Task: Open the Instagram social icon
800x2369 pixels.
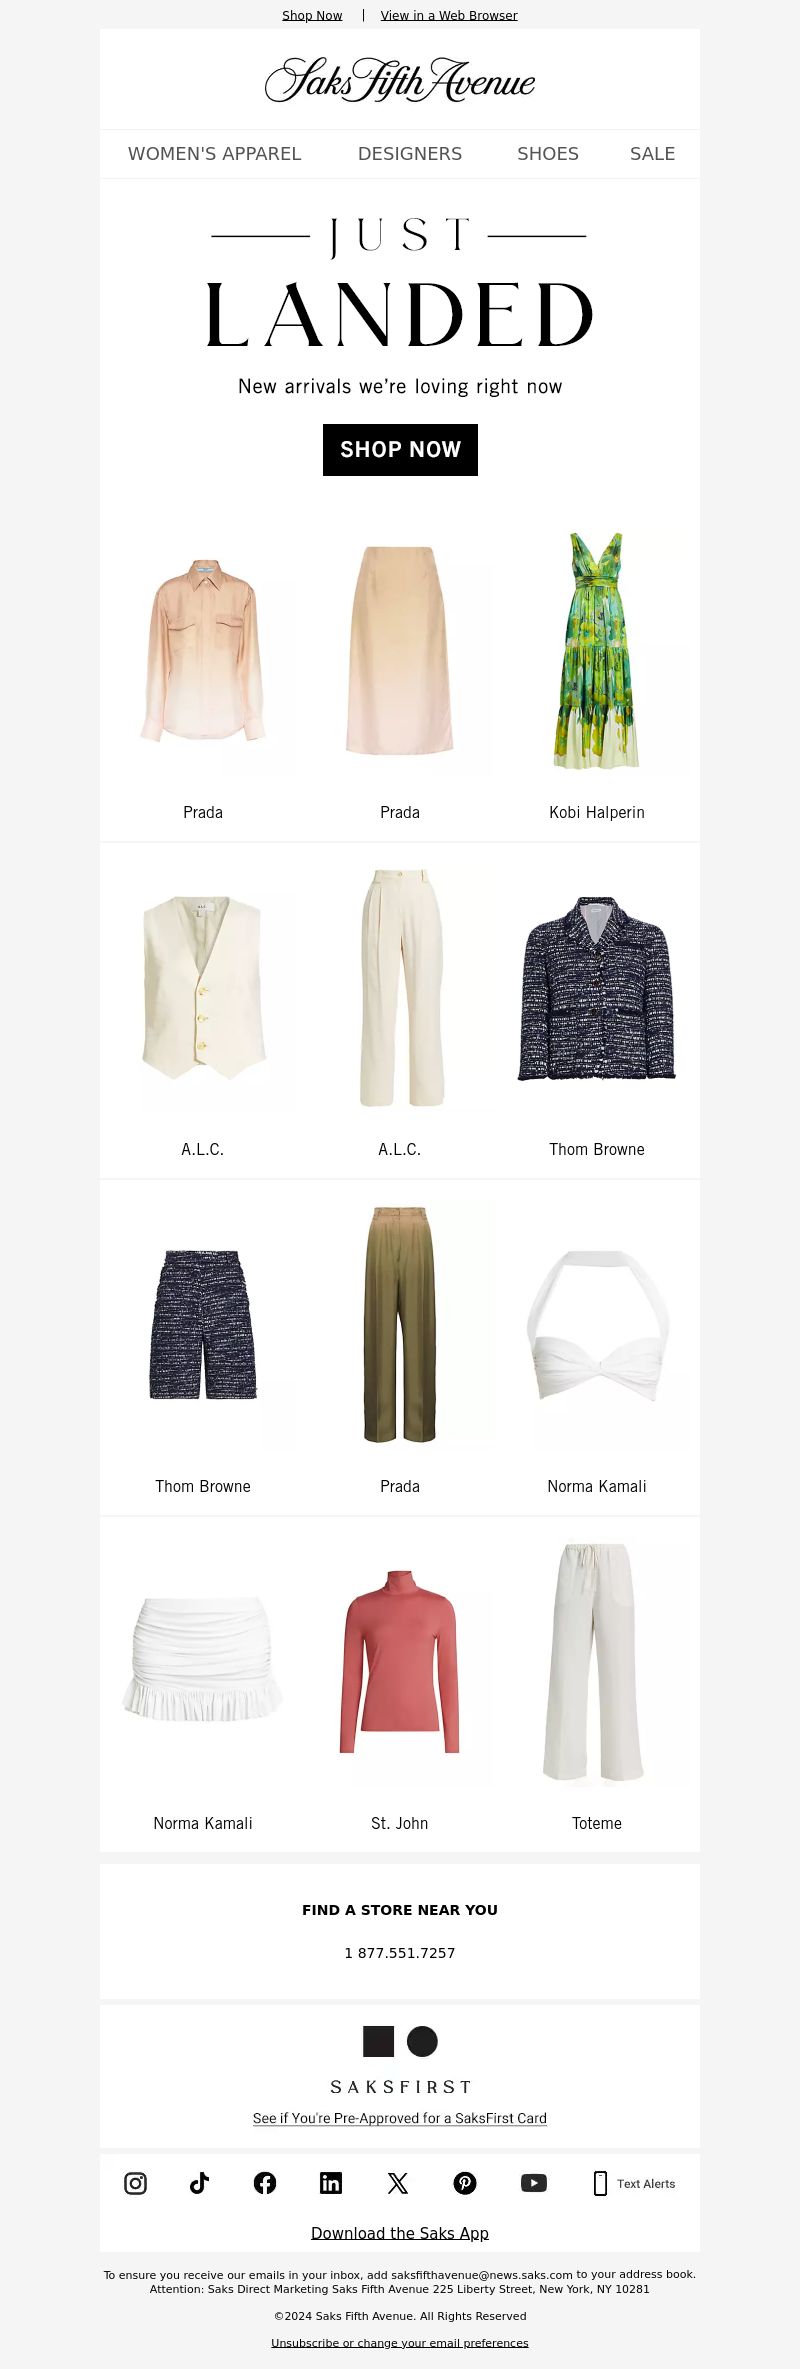Action: 135,2183
